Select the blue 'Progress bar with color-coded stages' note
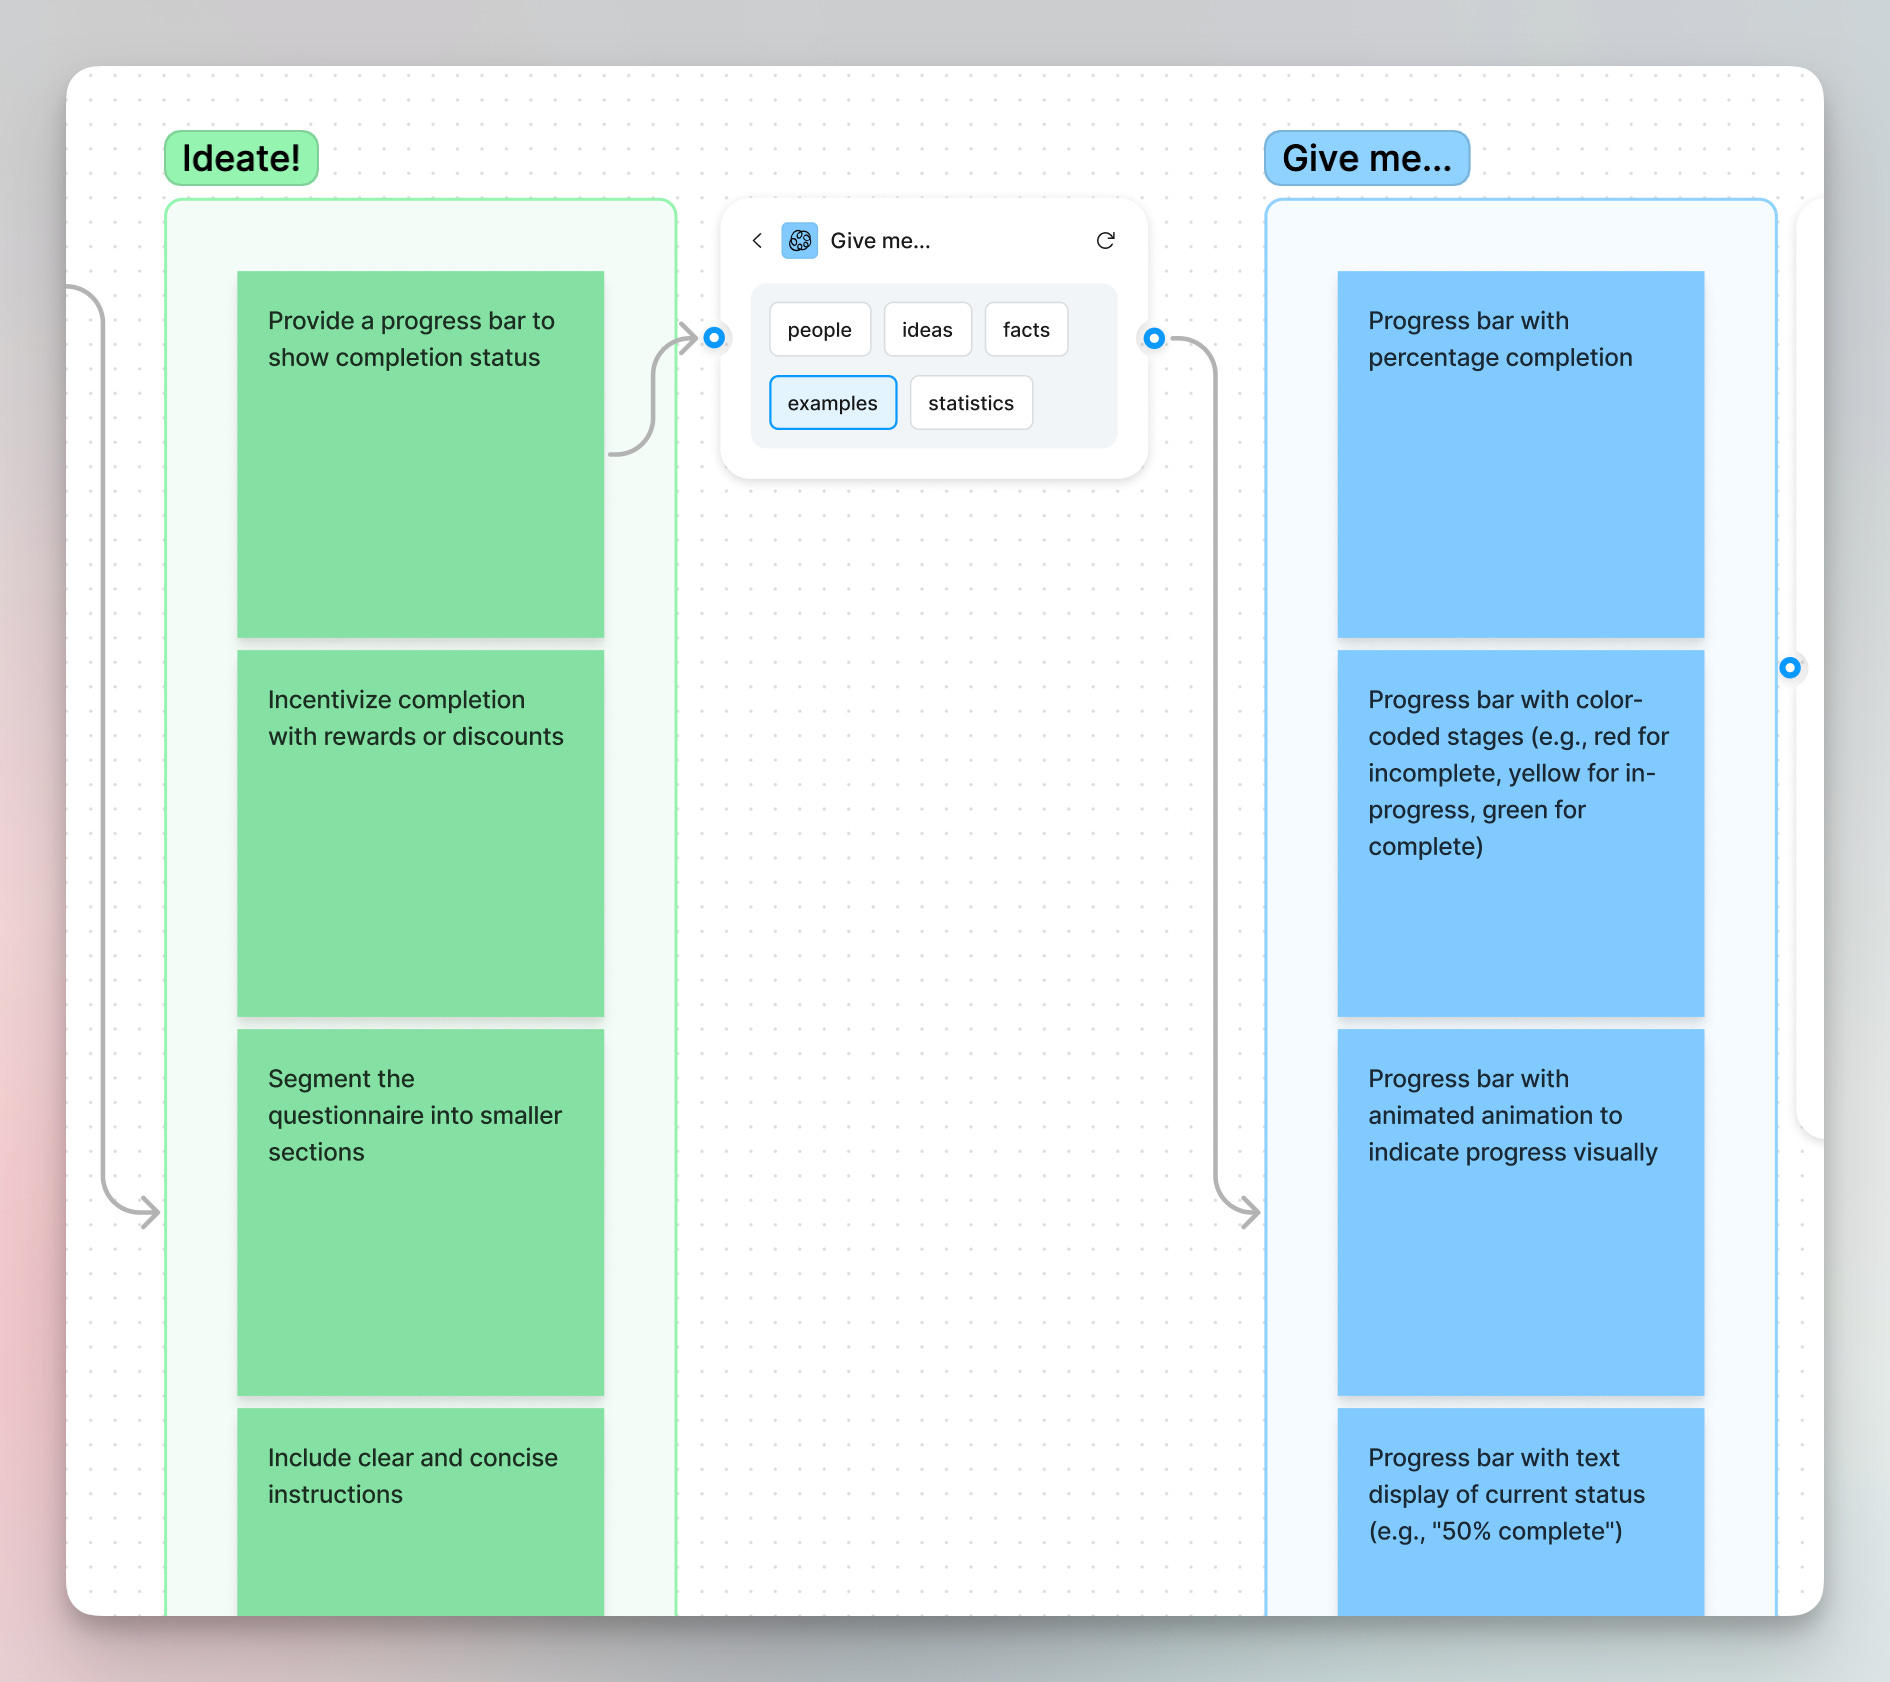Viewport: 1890px width, 1682px height. click(1520, 832)
